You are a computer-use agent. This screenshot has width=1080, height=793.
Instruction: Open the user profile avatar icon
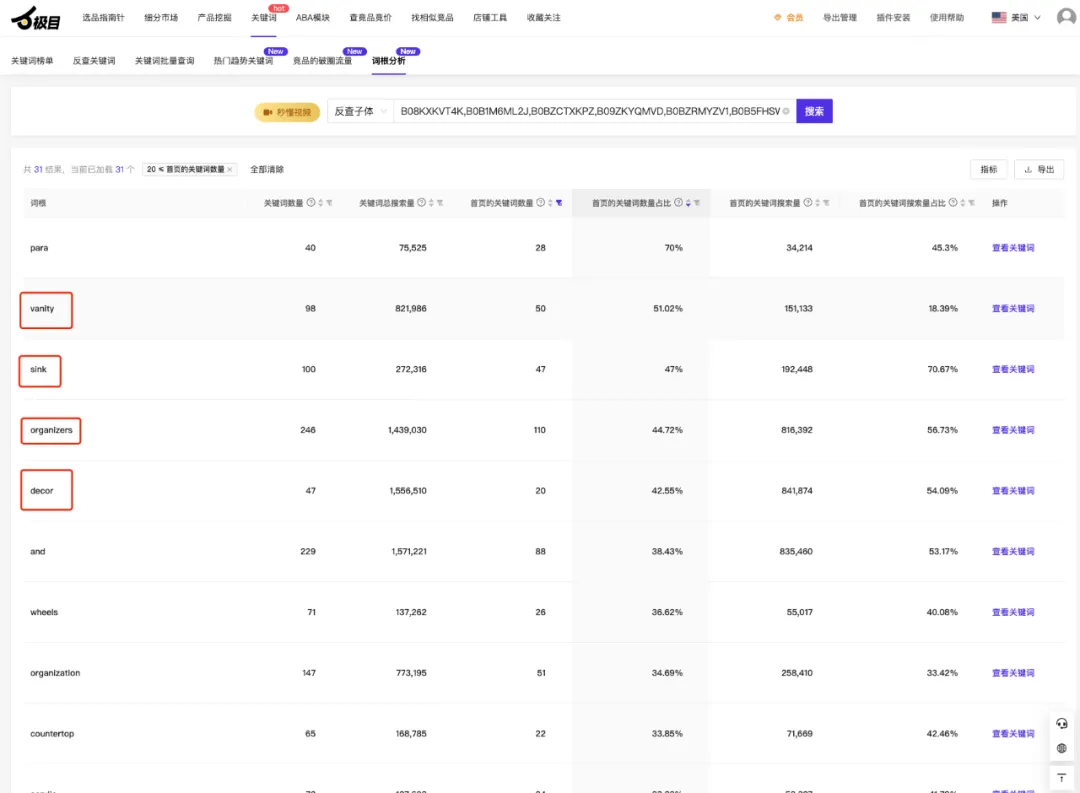pos(1066,17)
